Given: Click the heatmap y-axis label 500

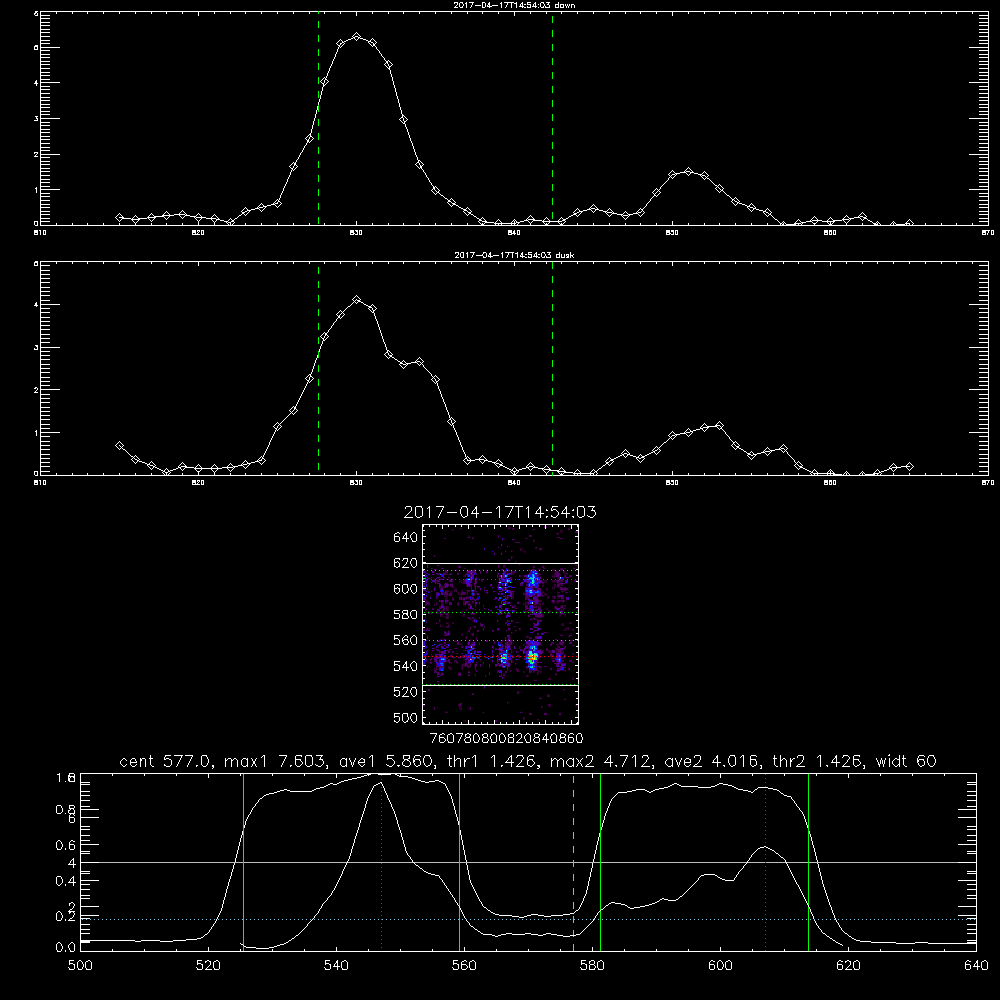Looking at the screenshot, I should (406, 717).
